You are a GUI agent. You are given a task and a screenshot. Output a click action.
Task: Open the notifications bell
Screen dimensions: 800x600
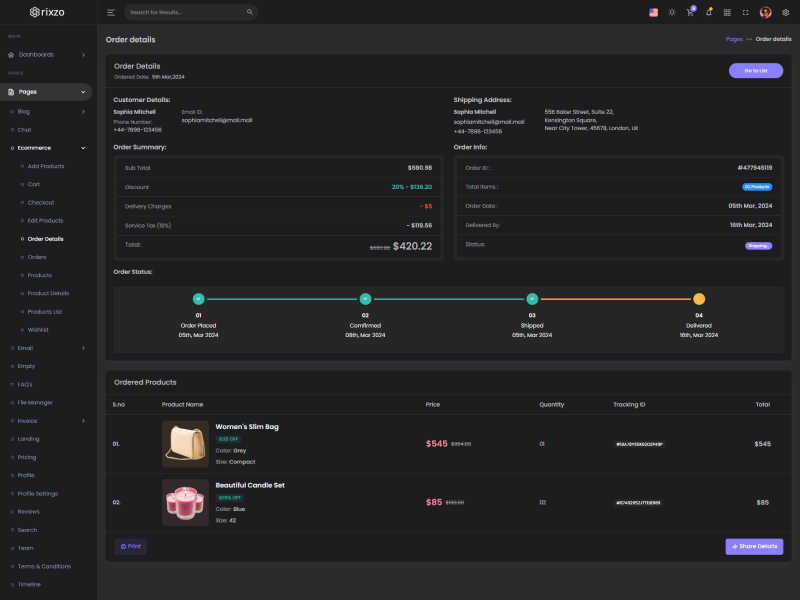(708, 12)
